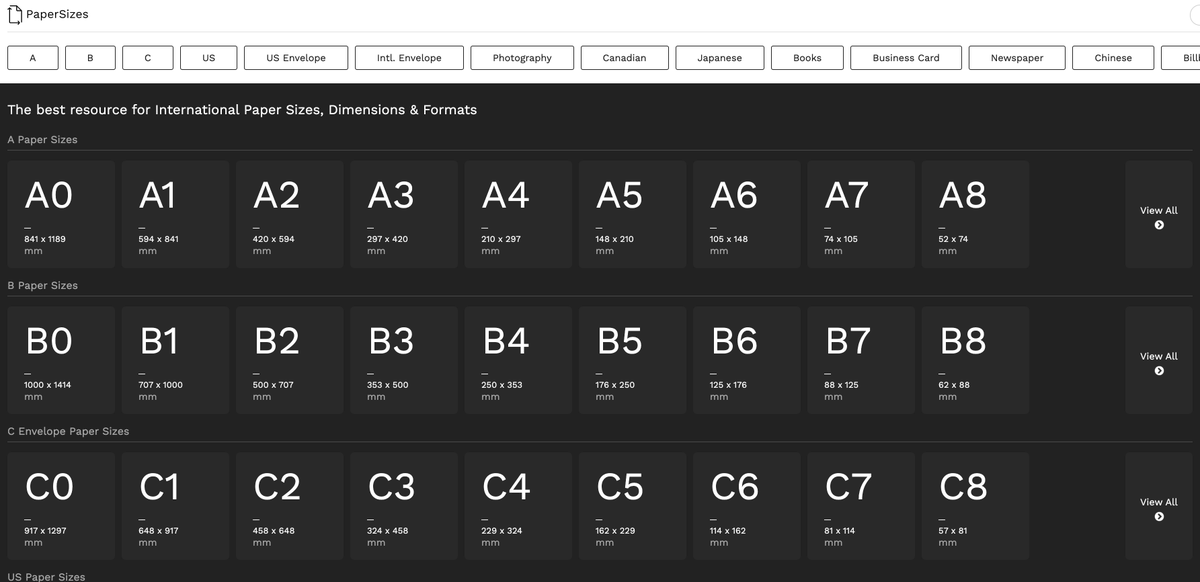The image size is (1200, 582).
Task: Show Canadian paper sizes
Action: pyautogui.click(x=624, y=58)
